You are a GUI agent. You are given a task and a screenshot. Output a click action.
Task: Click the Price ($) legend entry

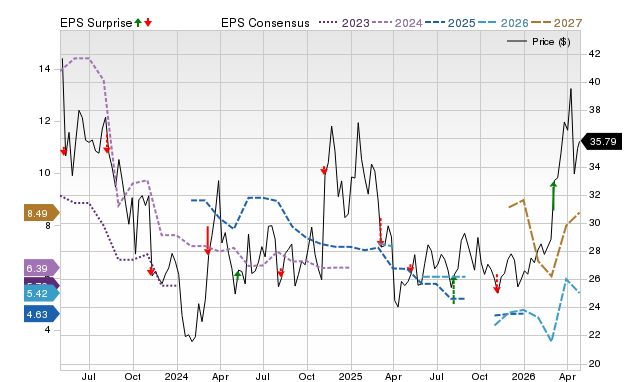click(x=539, y=42)
